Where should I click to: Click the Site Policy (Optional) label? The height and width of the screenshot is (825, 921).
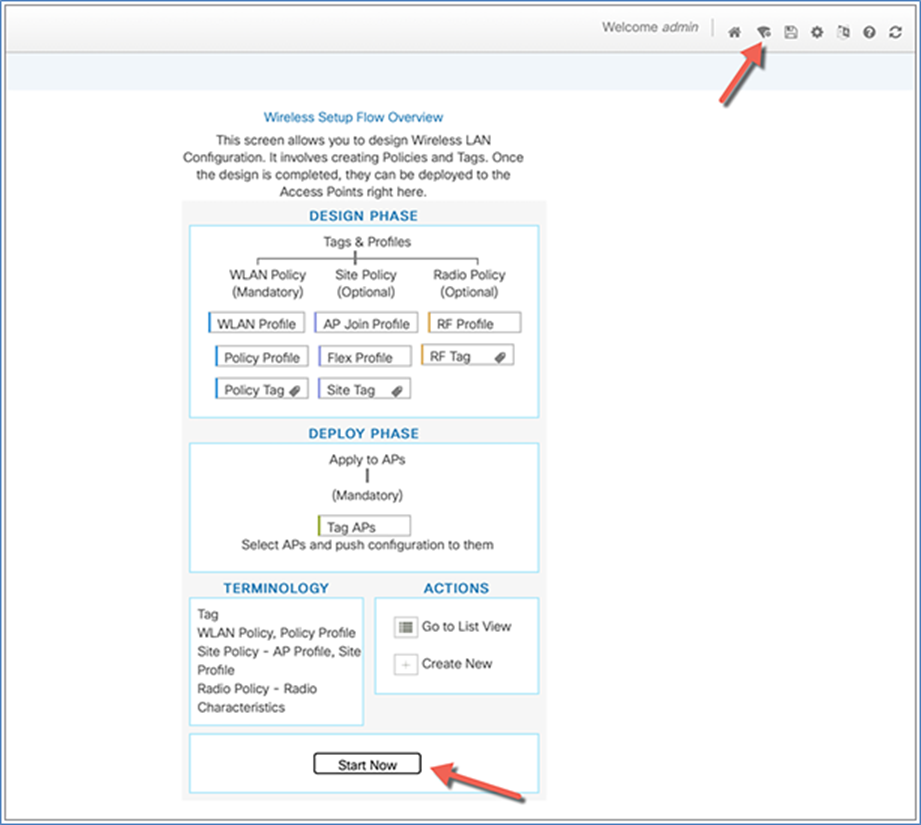point(366,283)
